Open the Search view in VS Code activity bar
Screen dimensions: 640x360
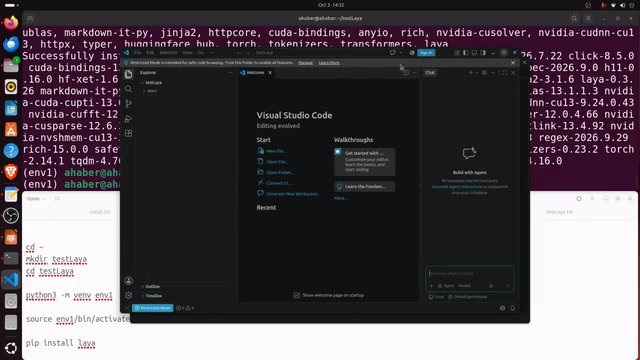point(129,89)
